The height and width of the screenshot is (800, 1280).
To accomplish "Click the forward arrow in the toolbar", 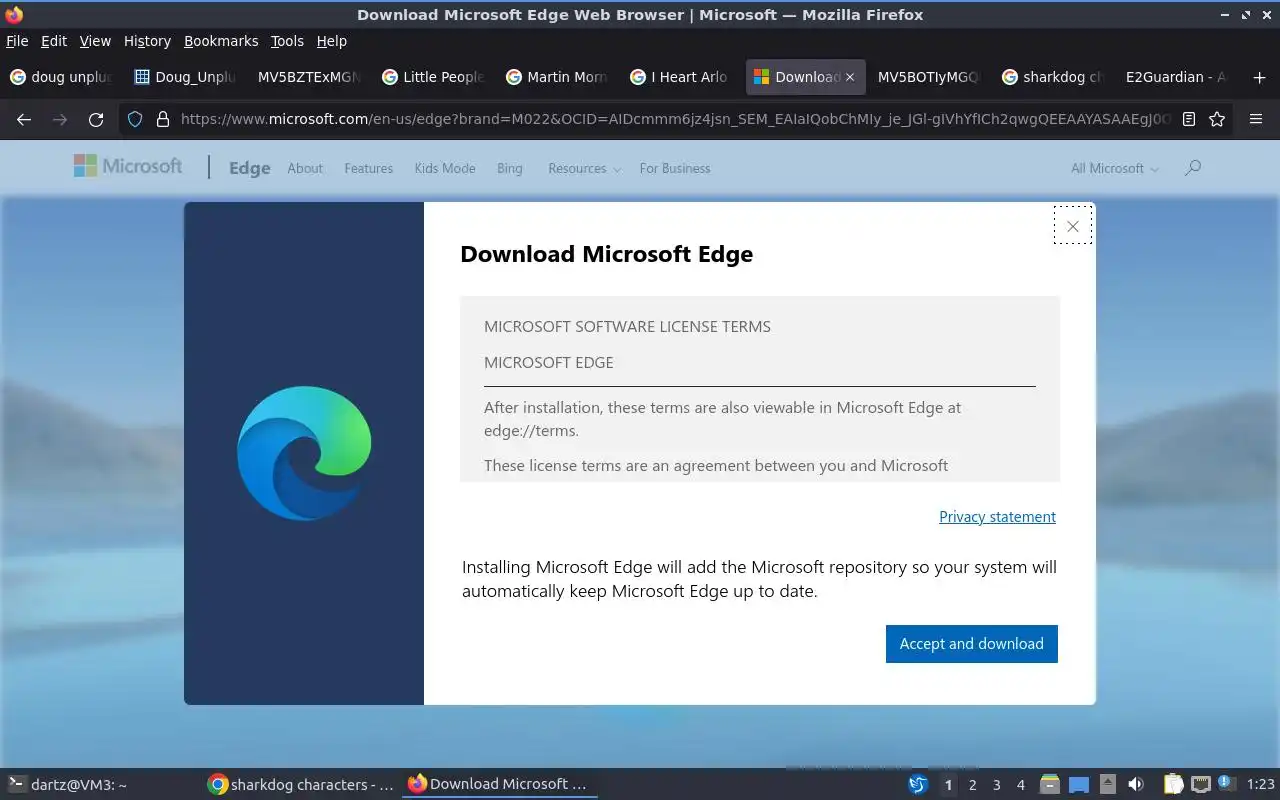I will tap(60, 119).
